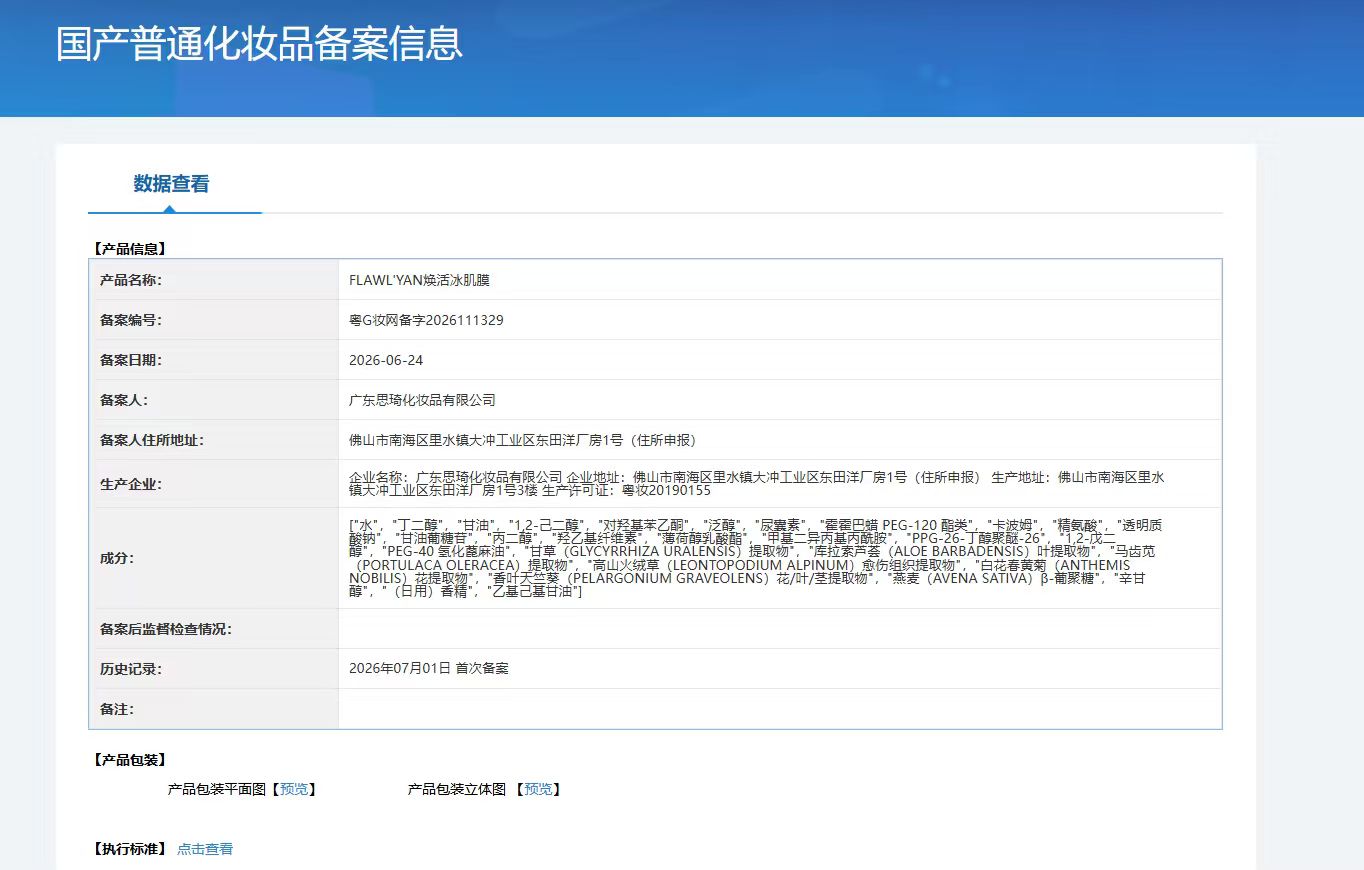Click the 备案编号 row label
This screenshot has height=870, width=1364.
(x=131, y=320)
